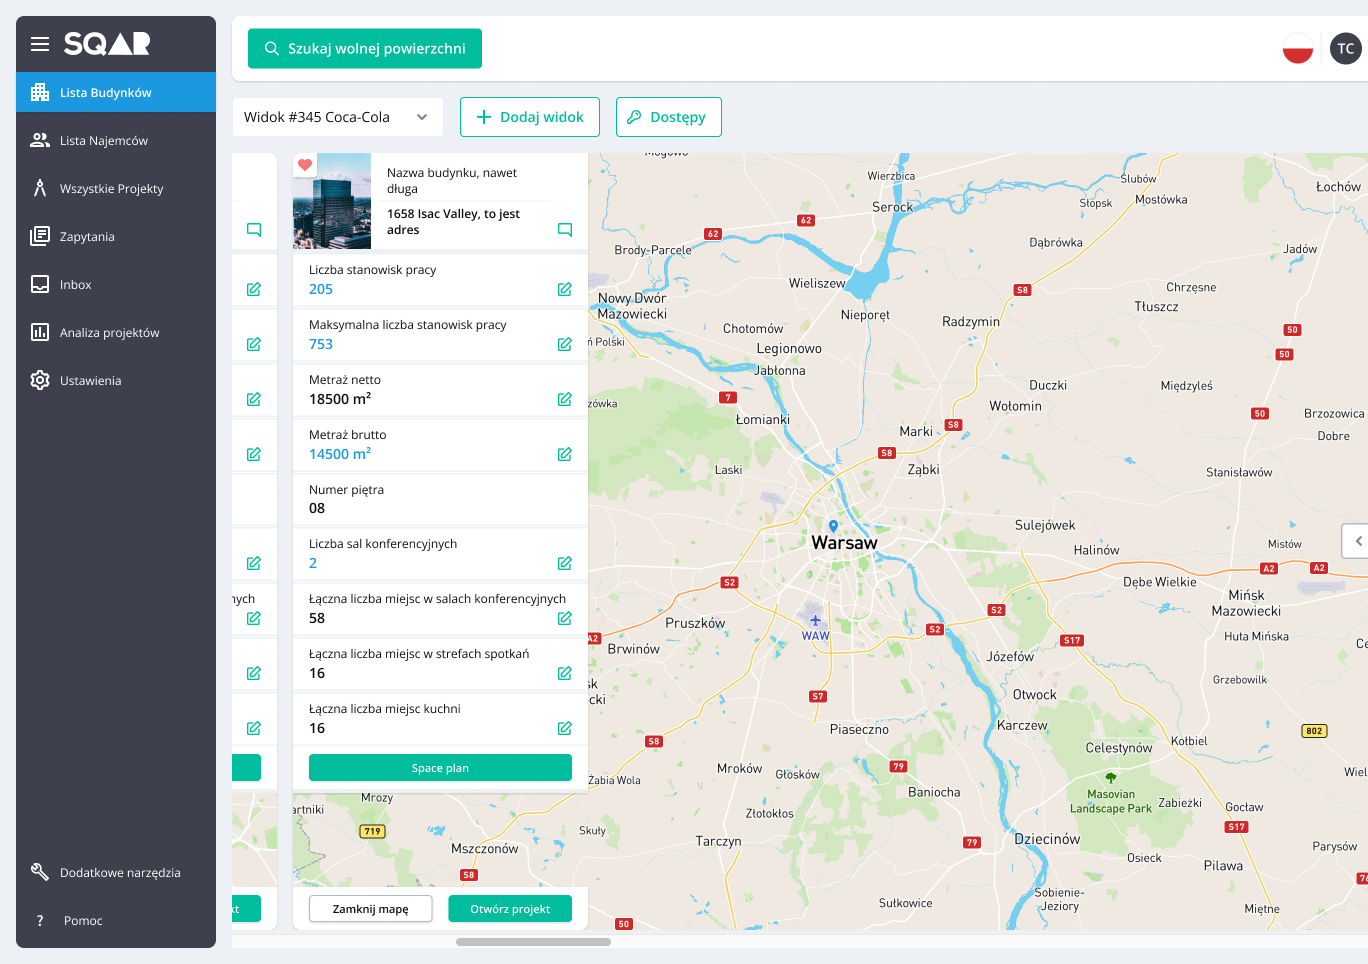Screen dimensions: 1368x964
Task: Edit the Łączna liczba miejsc kuchni value
Action: click(x=565, y=728)
